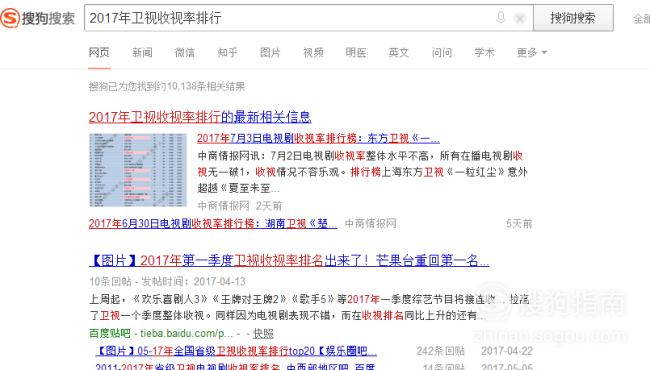Viewport: 650px width, 370px height.
Task: Click the 中商情报网 2天前 source text
Action: [x=240, y=206]
